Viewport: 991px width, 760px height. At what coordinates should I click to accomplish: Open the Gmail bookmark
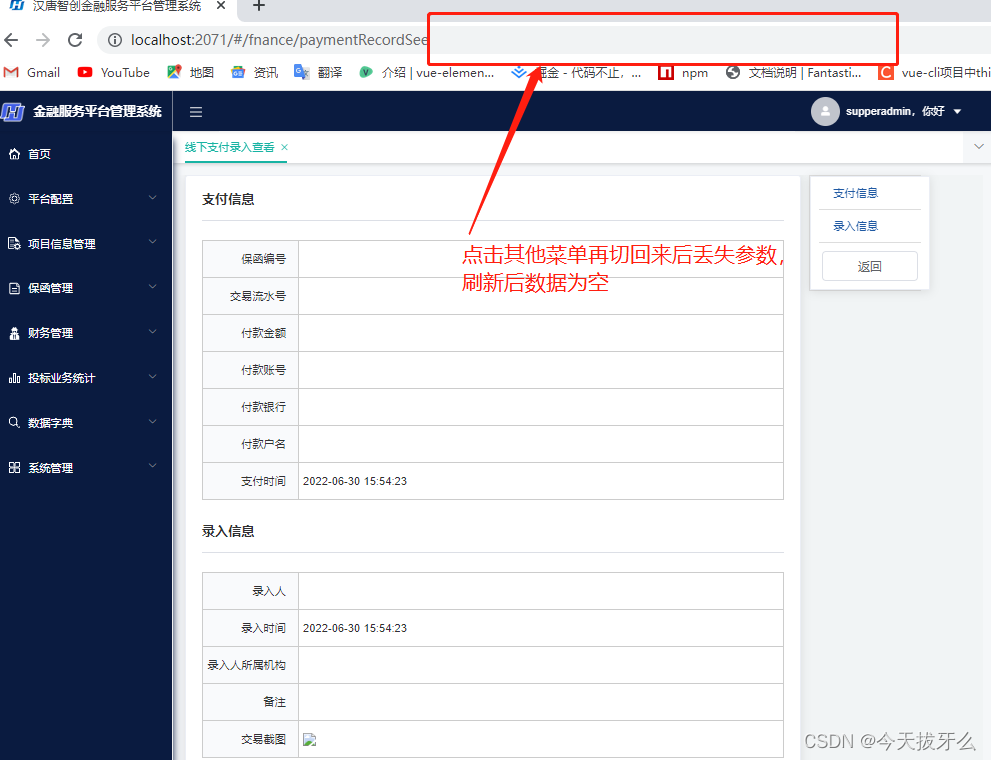[x=31, y=72]
